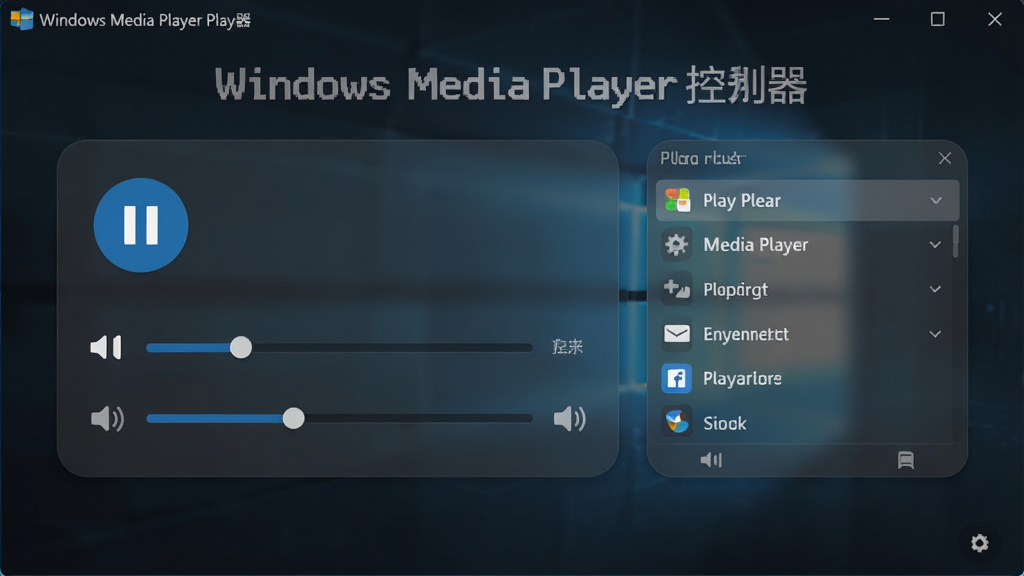Click the device icon at panel bottom right
The height and width of the screenshot is (576, 1024).
906,460
